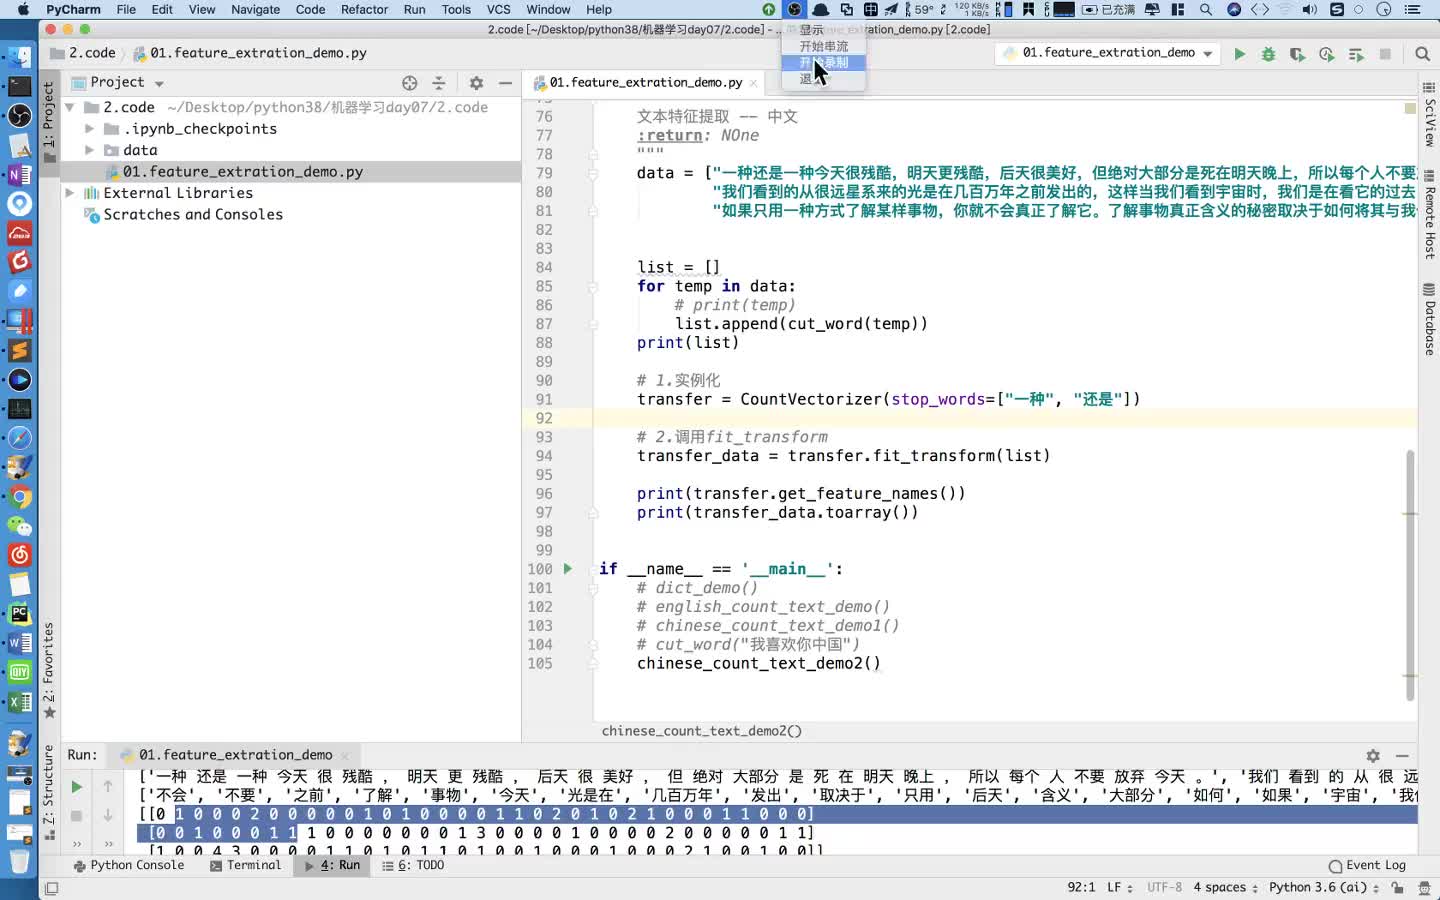Open PyCharm icon in the dock

click(19, 614)
